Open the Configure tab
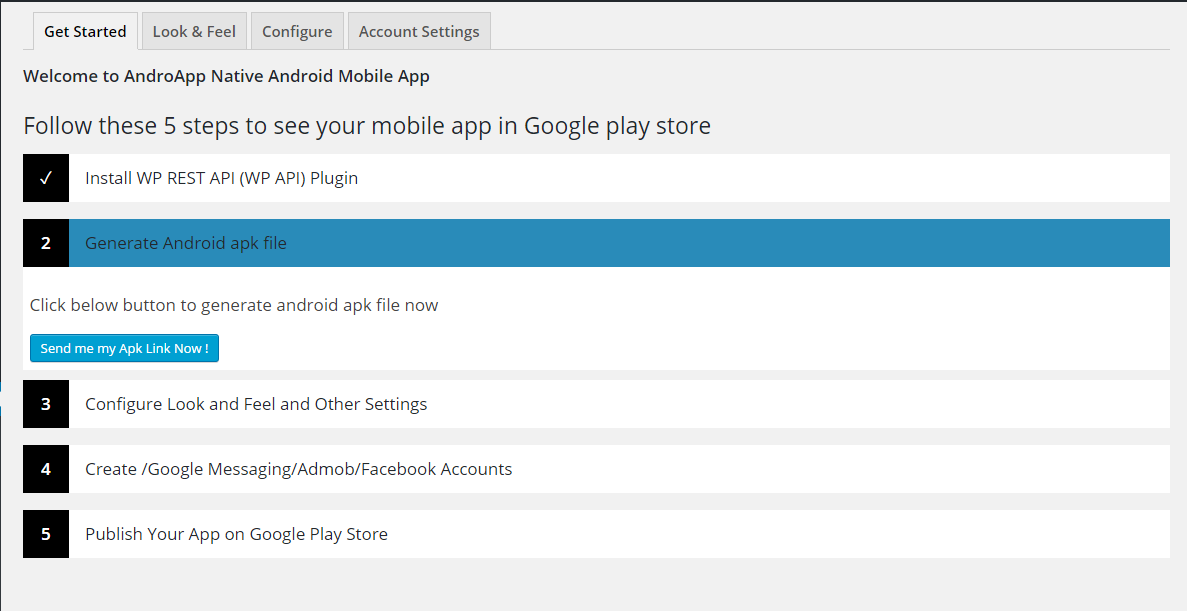 297,31
